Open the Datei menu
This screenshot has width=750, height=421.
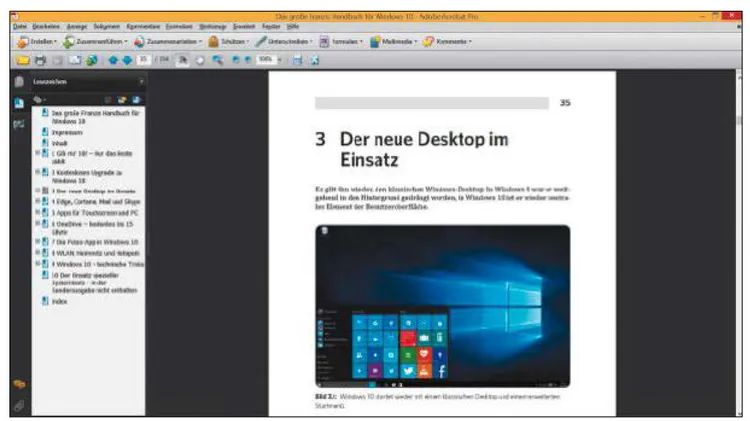coord(20,27)
